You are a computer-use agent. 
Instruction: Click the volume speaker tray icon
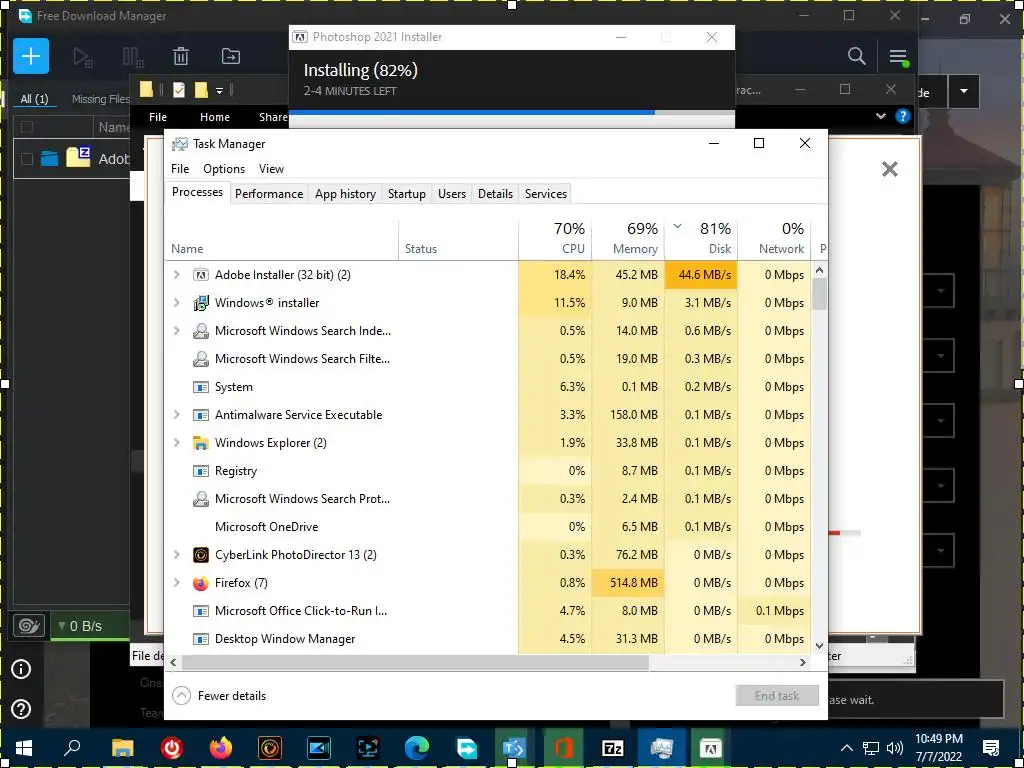coord(895,748)
